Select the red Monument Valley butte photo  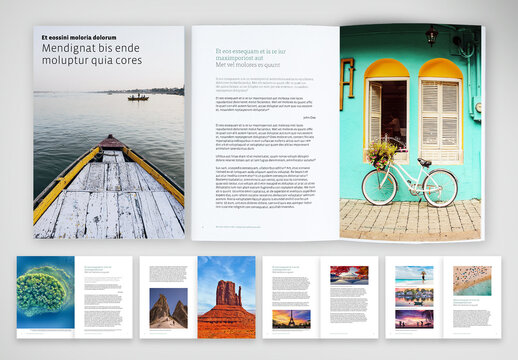(x=227, y=297)
